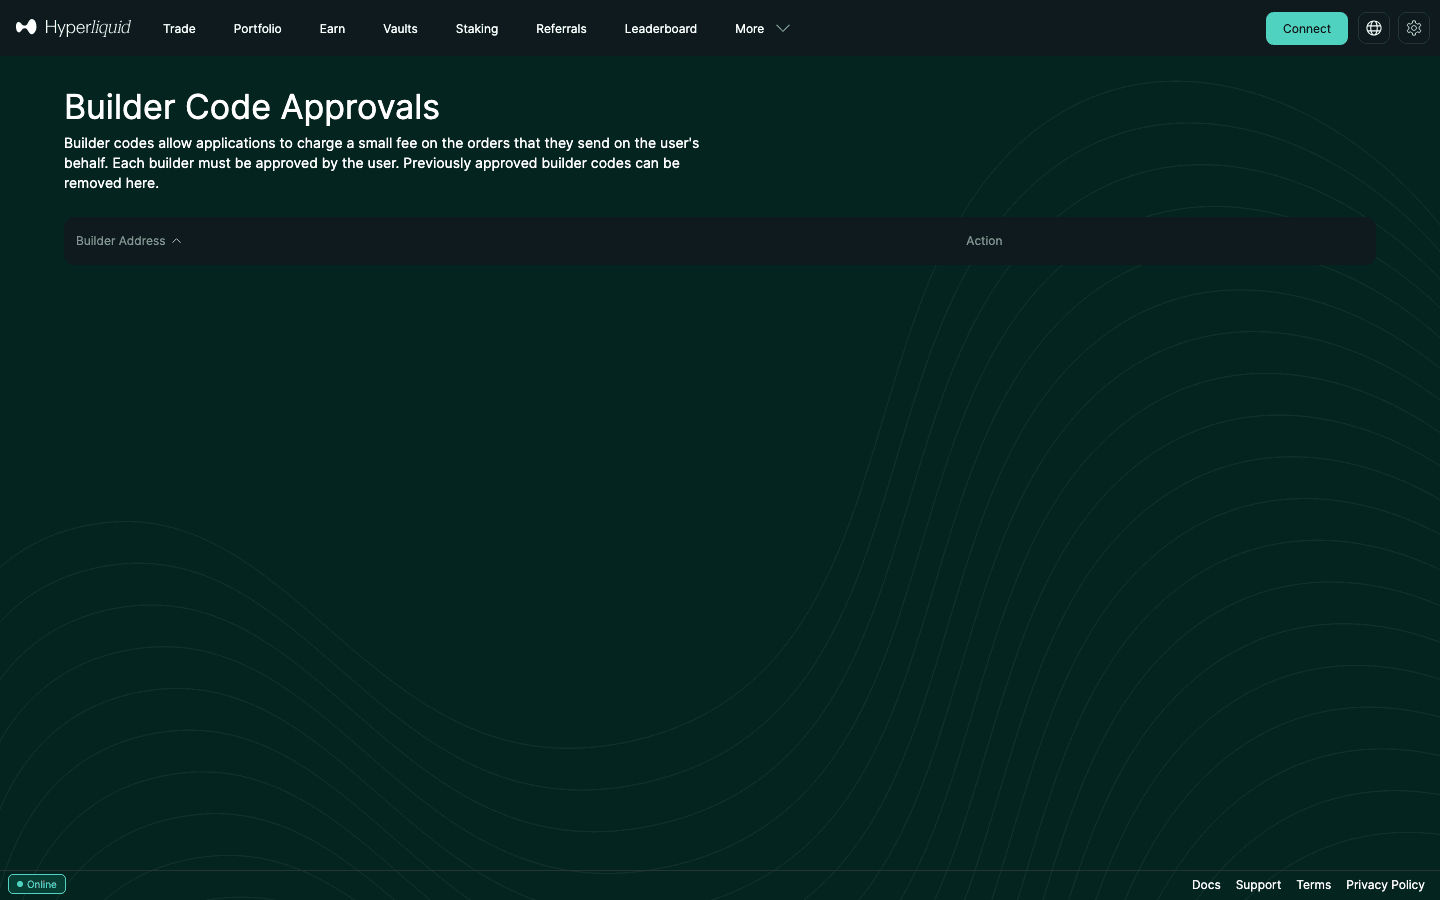Viewport: 1440px width, 900px height.
Task: Click the Action column header
Action: (984, 241)
